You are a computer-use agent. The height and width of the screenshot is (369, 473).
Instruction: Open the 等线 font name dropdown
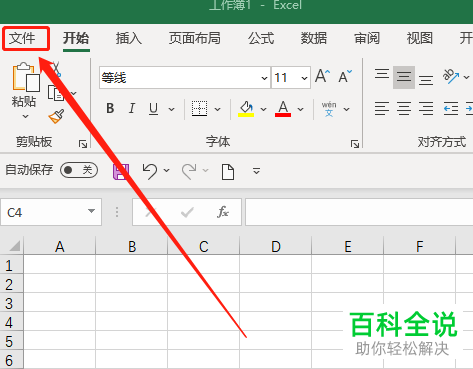tap(264, 78)
